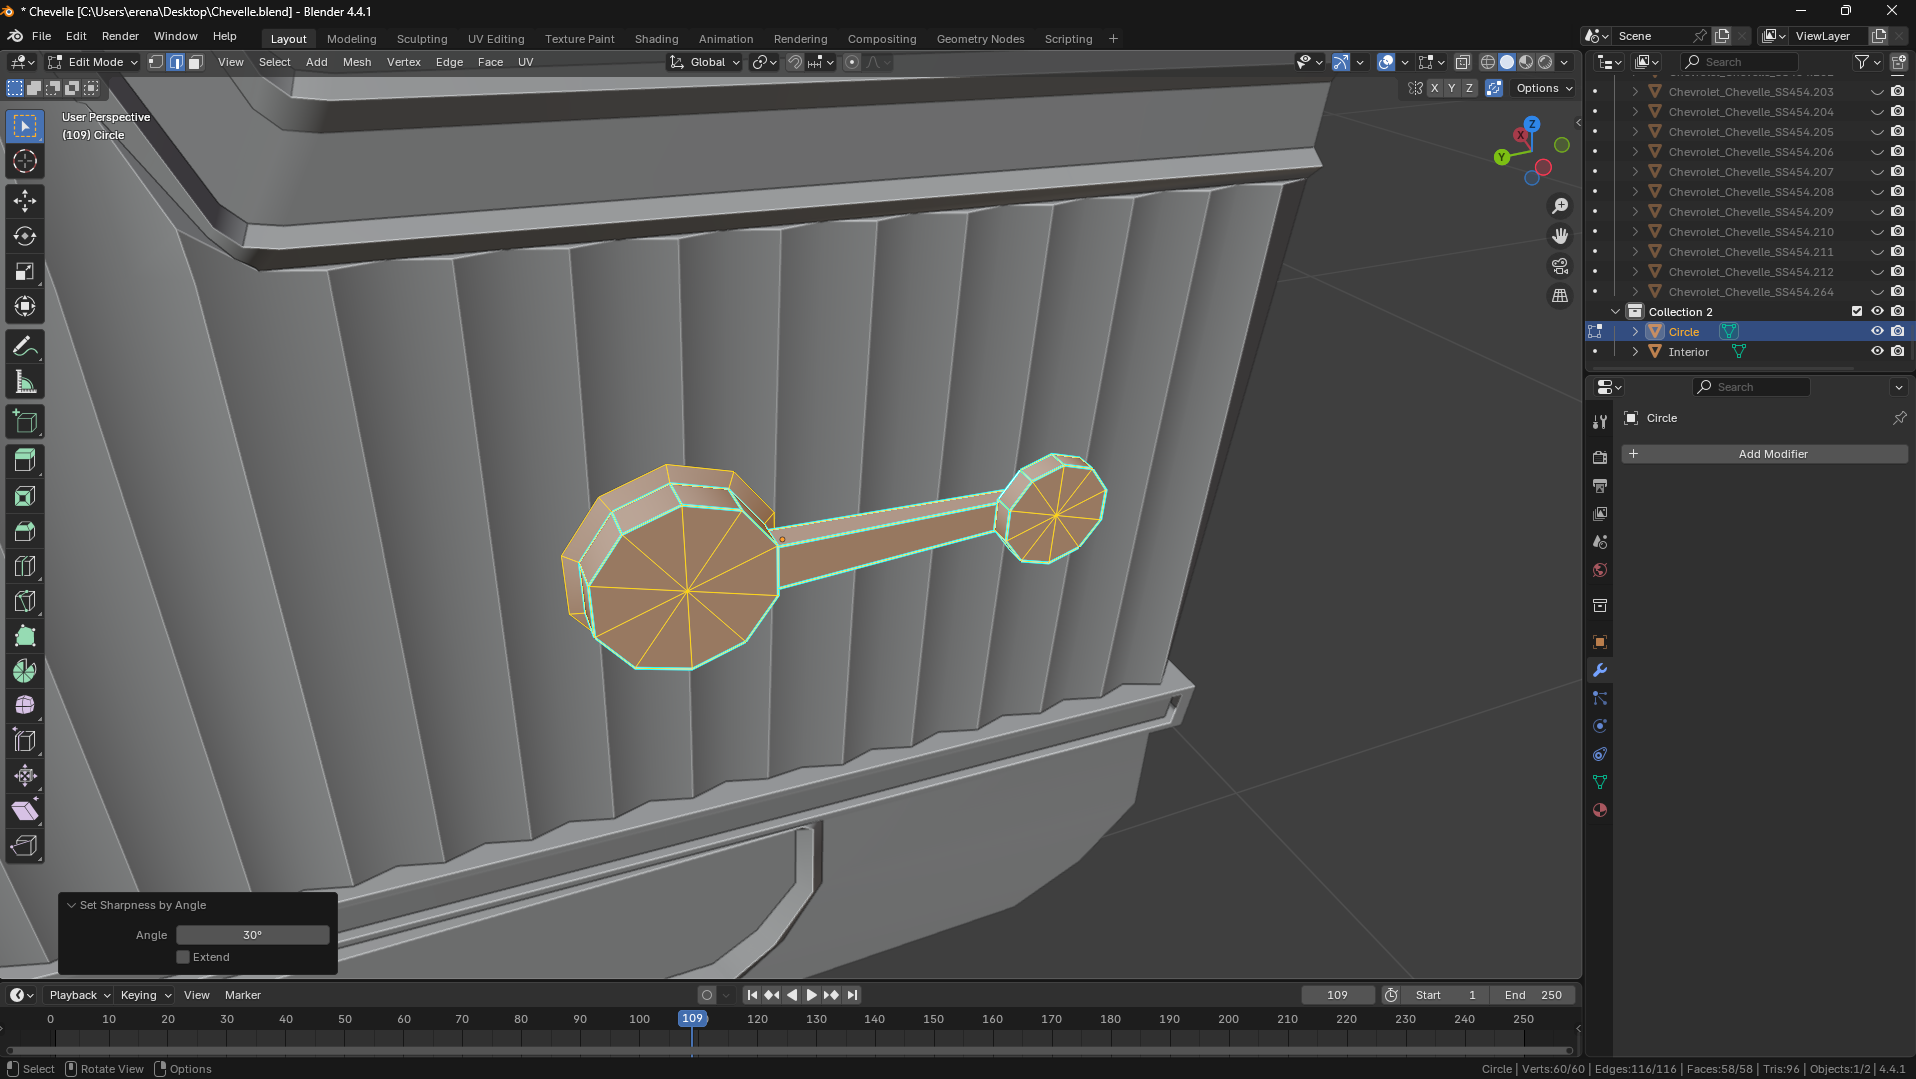Jump to the end frame
The image size is (1916, 1079).
point(852,995)
